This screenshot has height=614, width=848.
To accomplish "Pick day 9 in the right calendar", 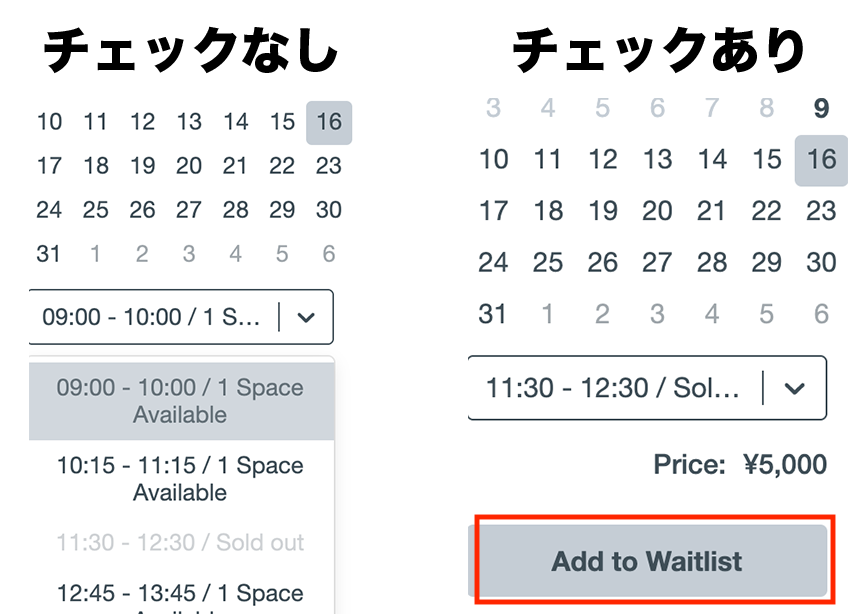I will coord(821,108).
